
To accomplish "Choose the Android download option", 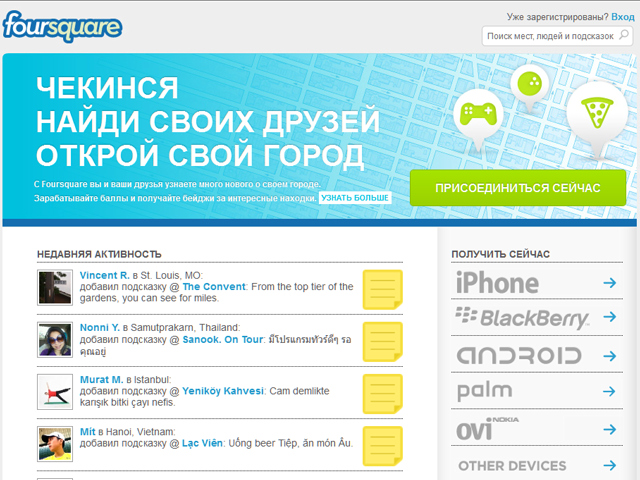I will (x=535, y=355).
